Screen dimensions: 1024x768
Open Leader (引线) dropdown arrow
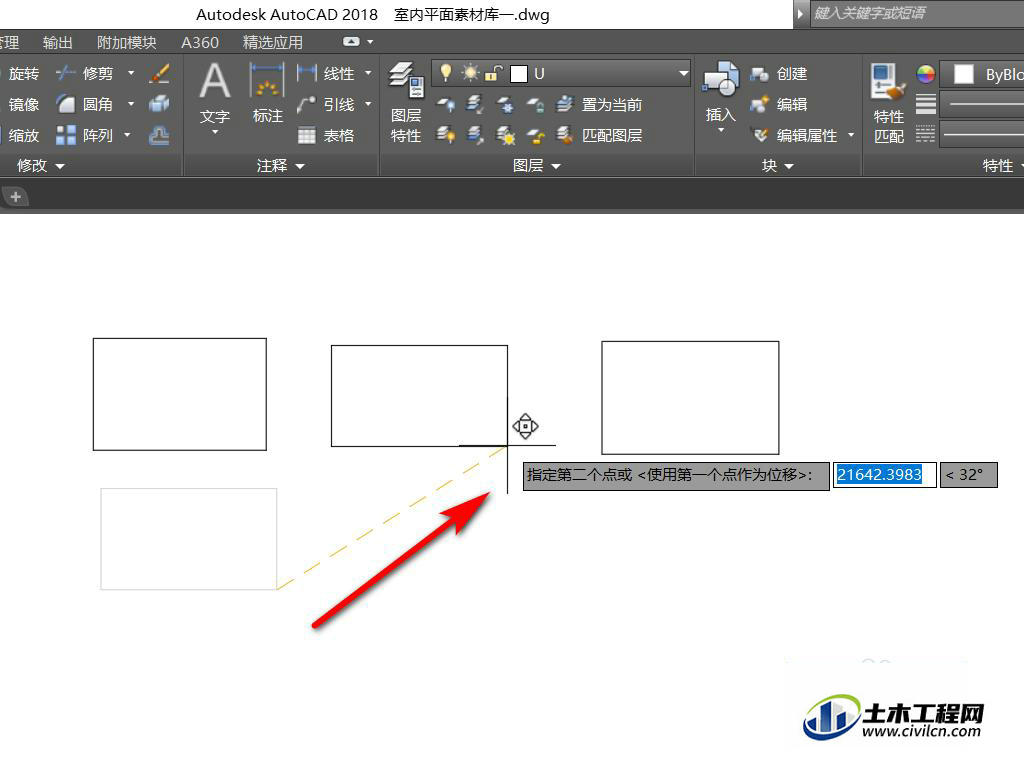click(x=368, y=104)
